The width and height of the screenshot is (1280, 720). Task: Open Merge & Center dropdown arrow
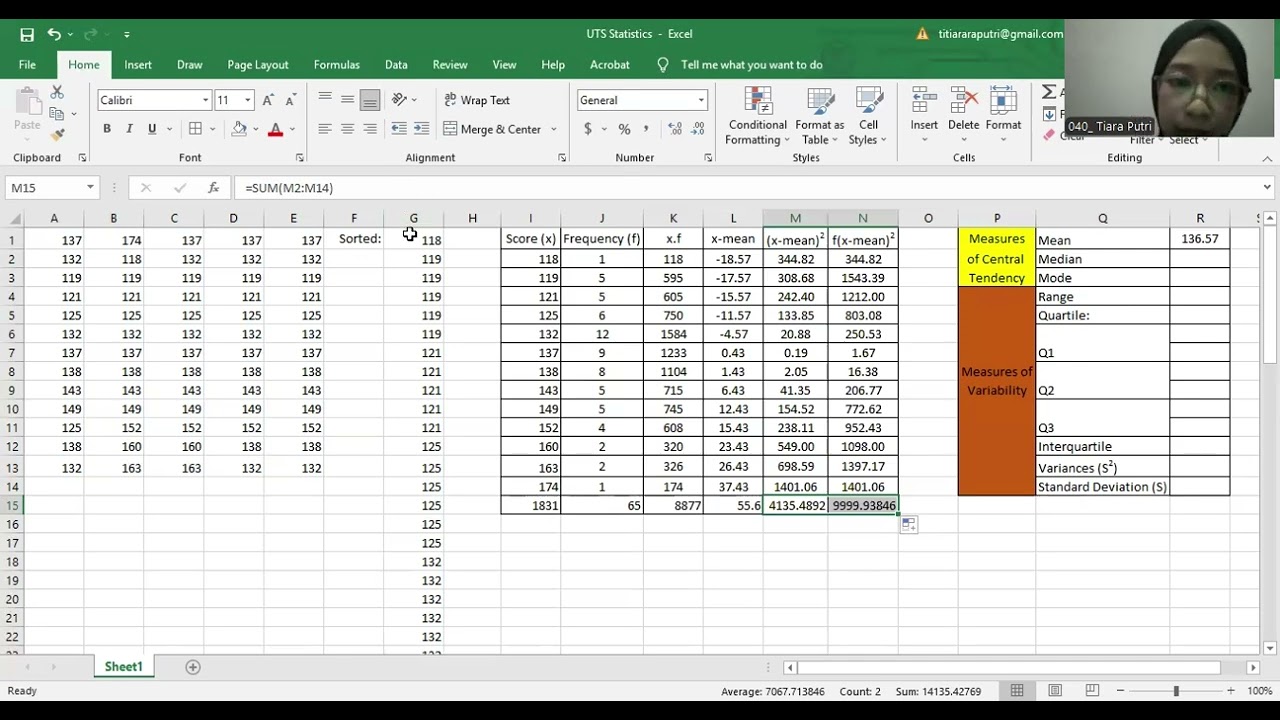tap(553, 129)
